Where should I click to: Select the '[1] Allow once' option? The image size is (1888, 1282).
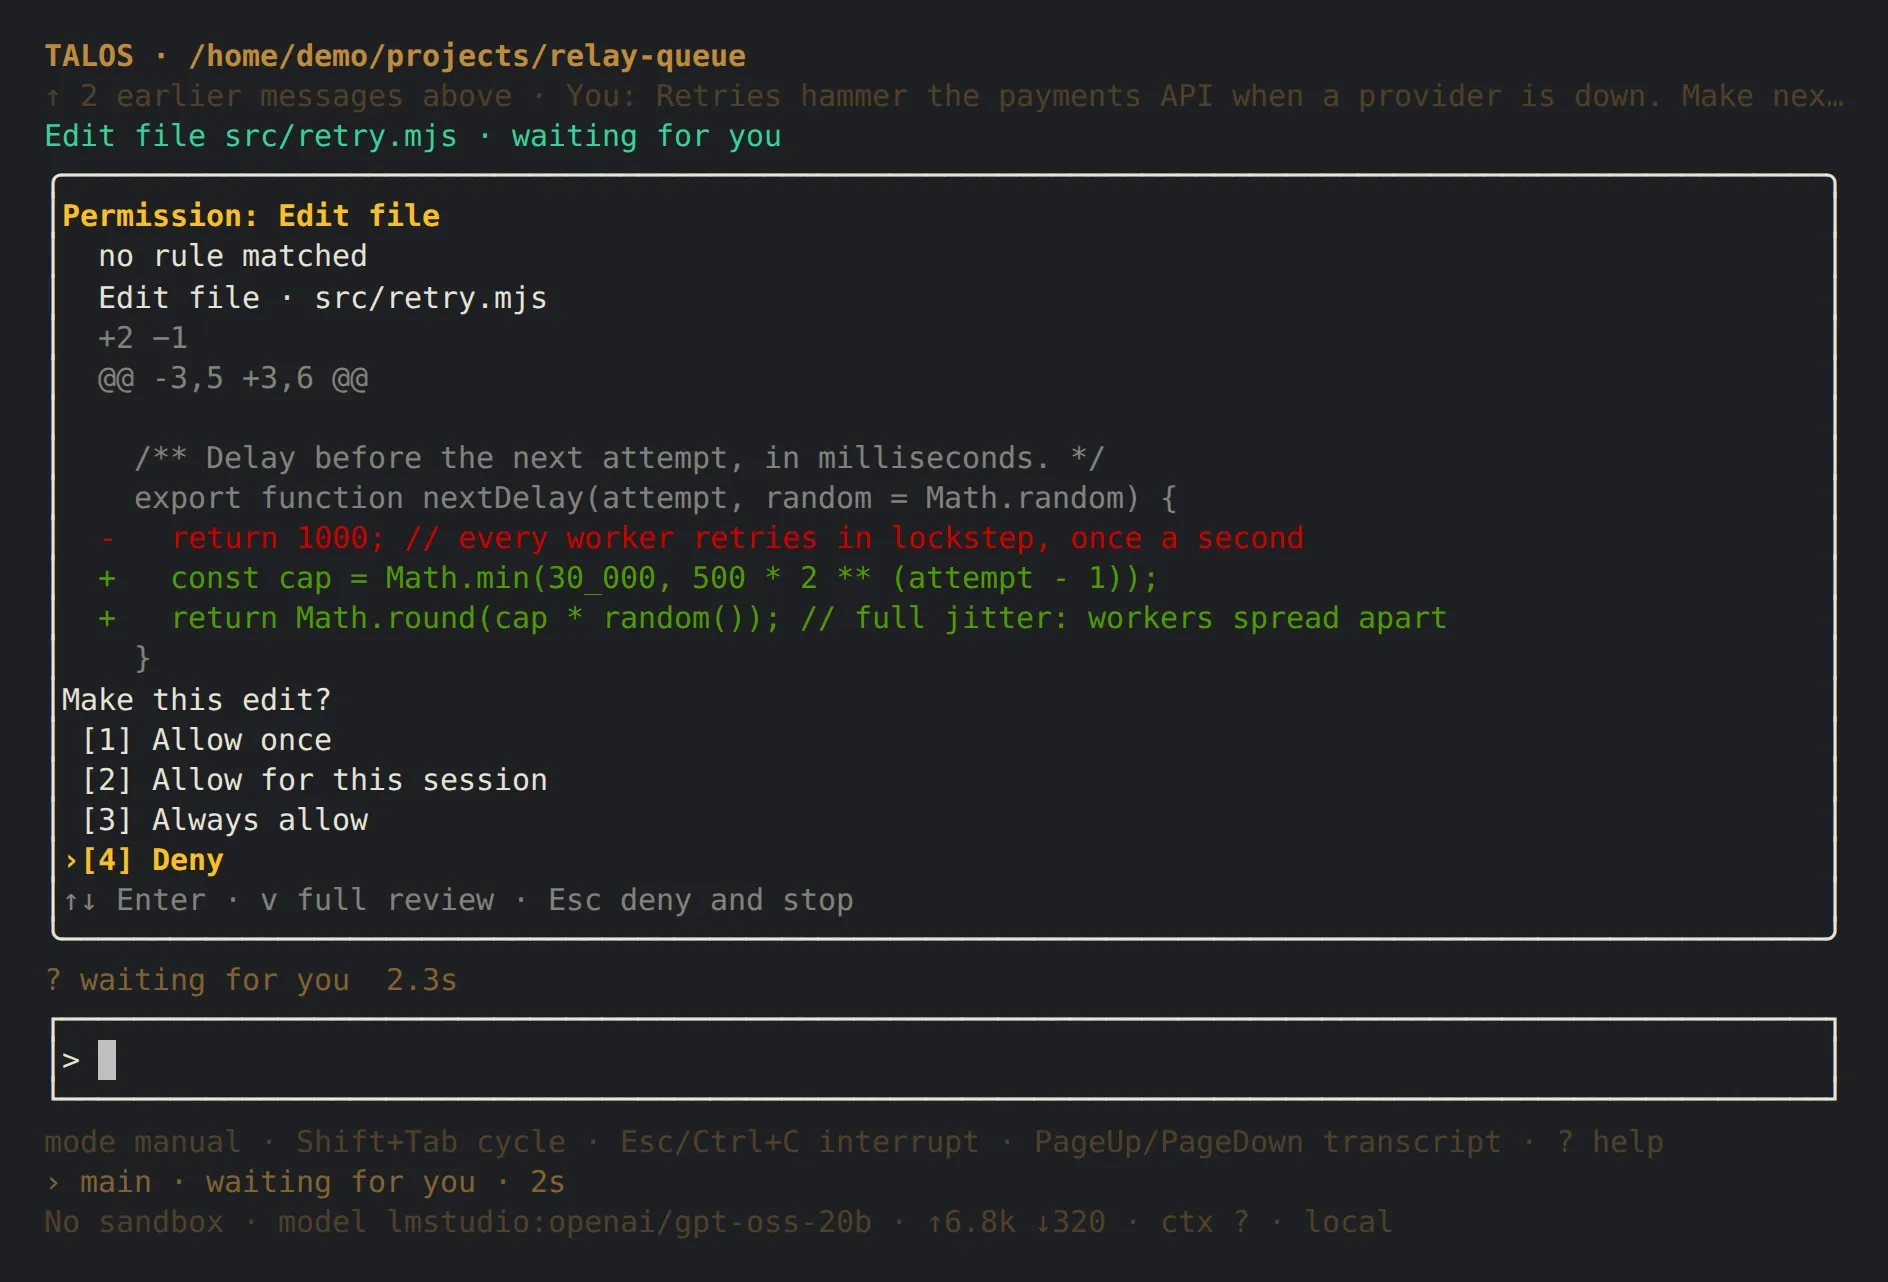(207, 740)
